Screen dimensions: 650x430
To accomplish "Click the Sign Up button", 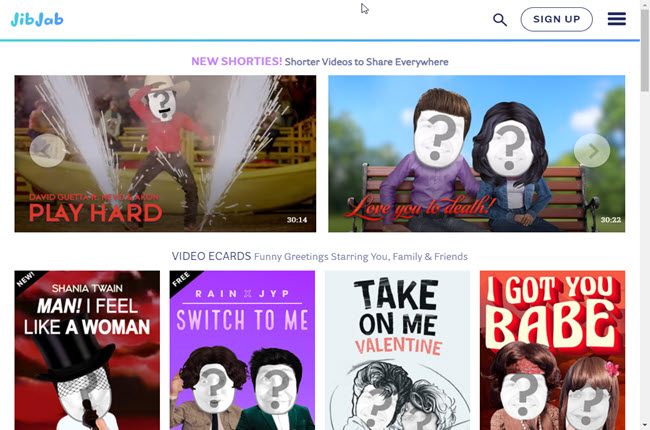I will 556,19.
